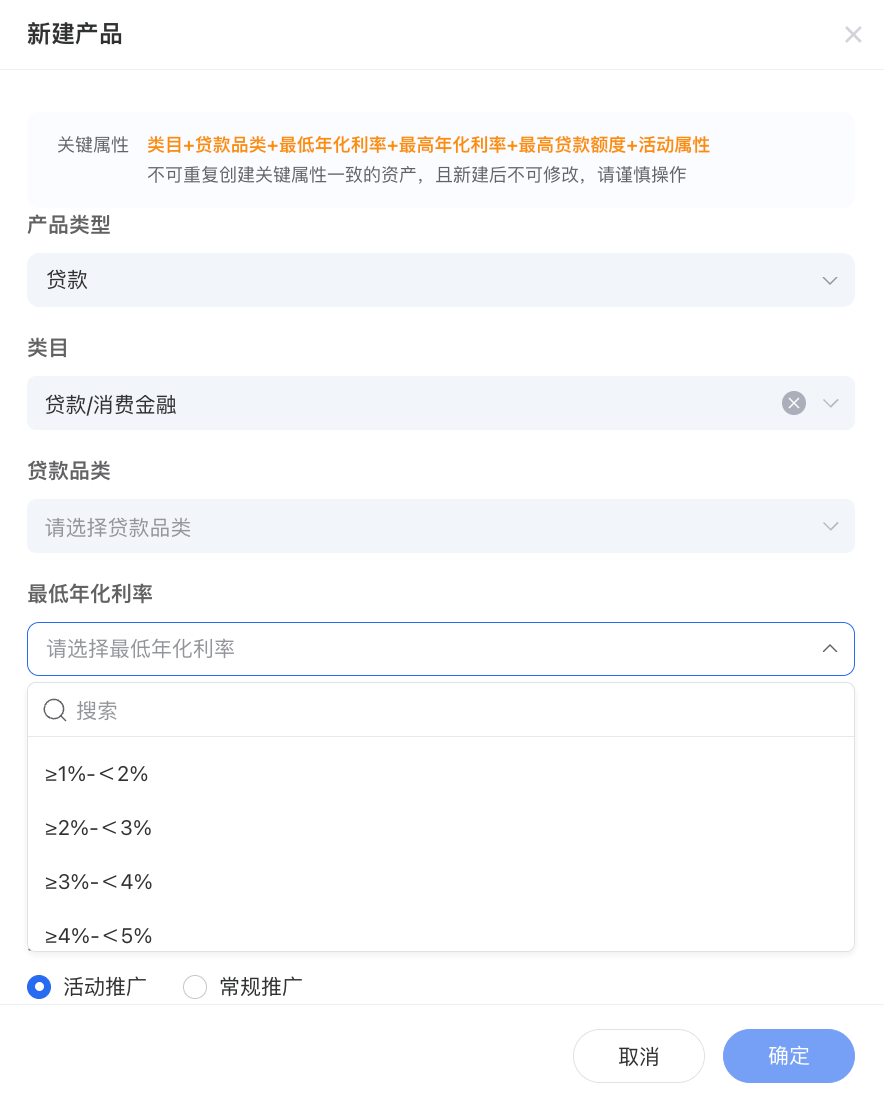Choose the ≥2%-＜3% rate option
Image resolution: width=884 pixels, height=1098 pixels.
point(98,828)
